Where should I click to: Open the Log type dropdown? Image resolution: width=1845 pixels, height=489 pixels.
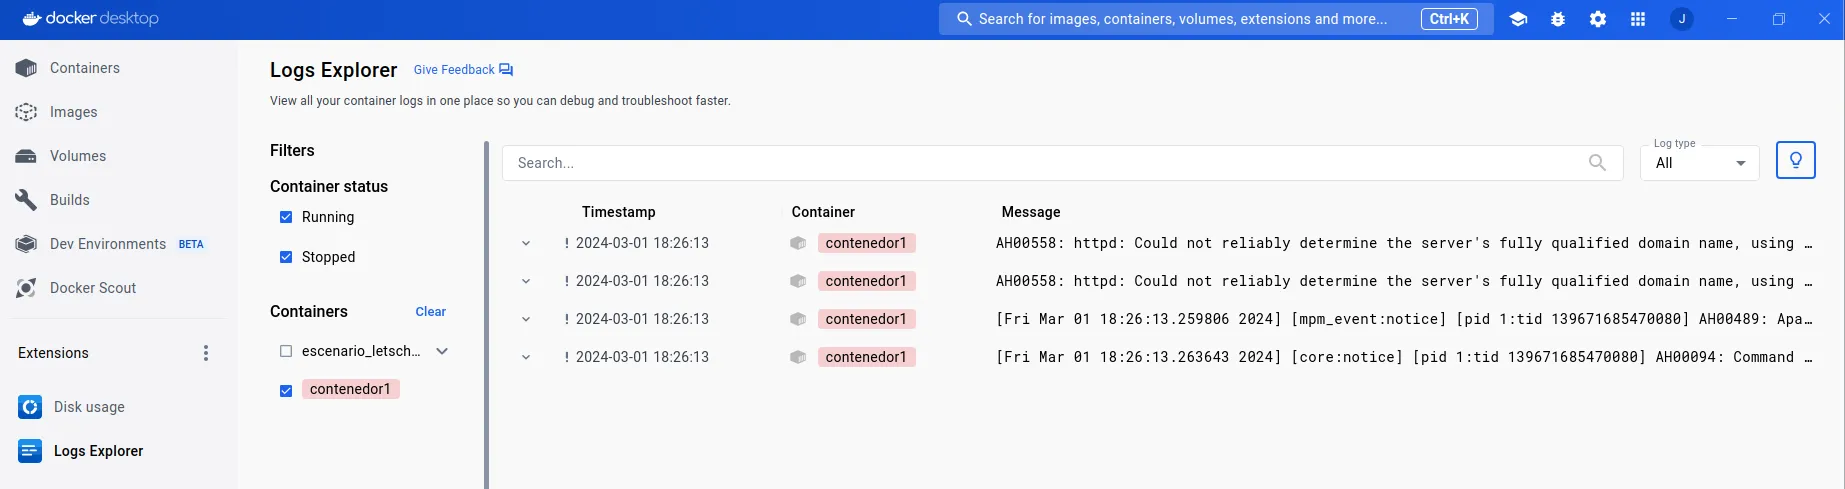point(1699,163)
